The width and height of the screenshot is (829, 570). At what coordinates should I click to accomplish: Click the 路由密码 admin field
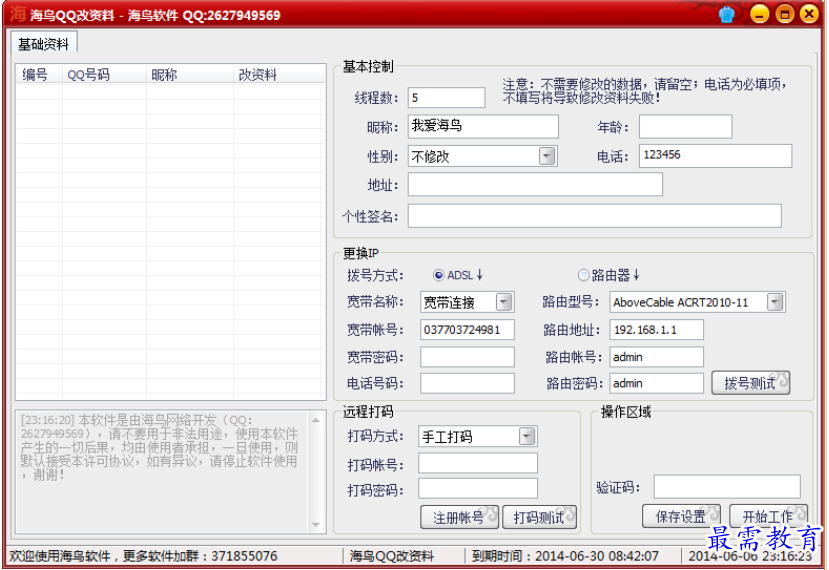tap(657, 383)
